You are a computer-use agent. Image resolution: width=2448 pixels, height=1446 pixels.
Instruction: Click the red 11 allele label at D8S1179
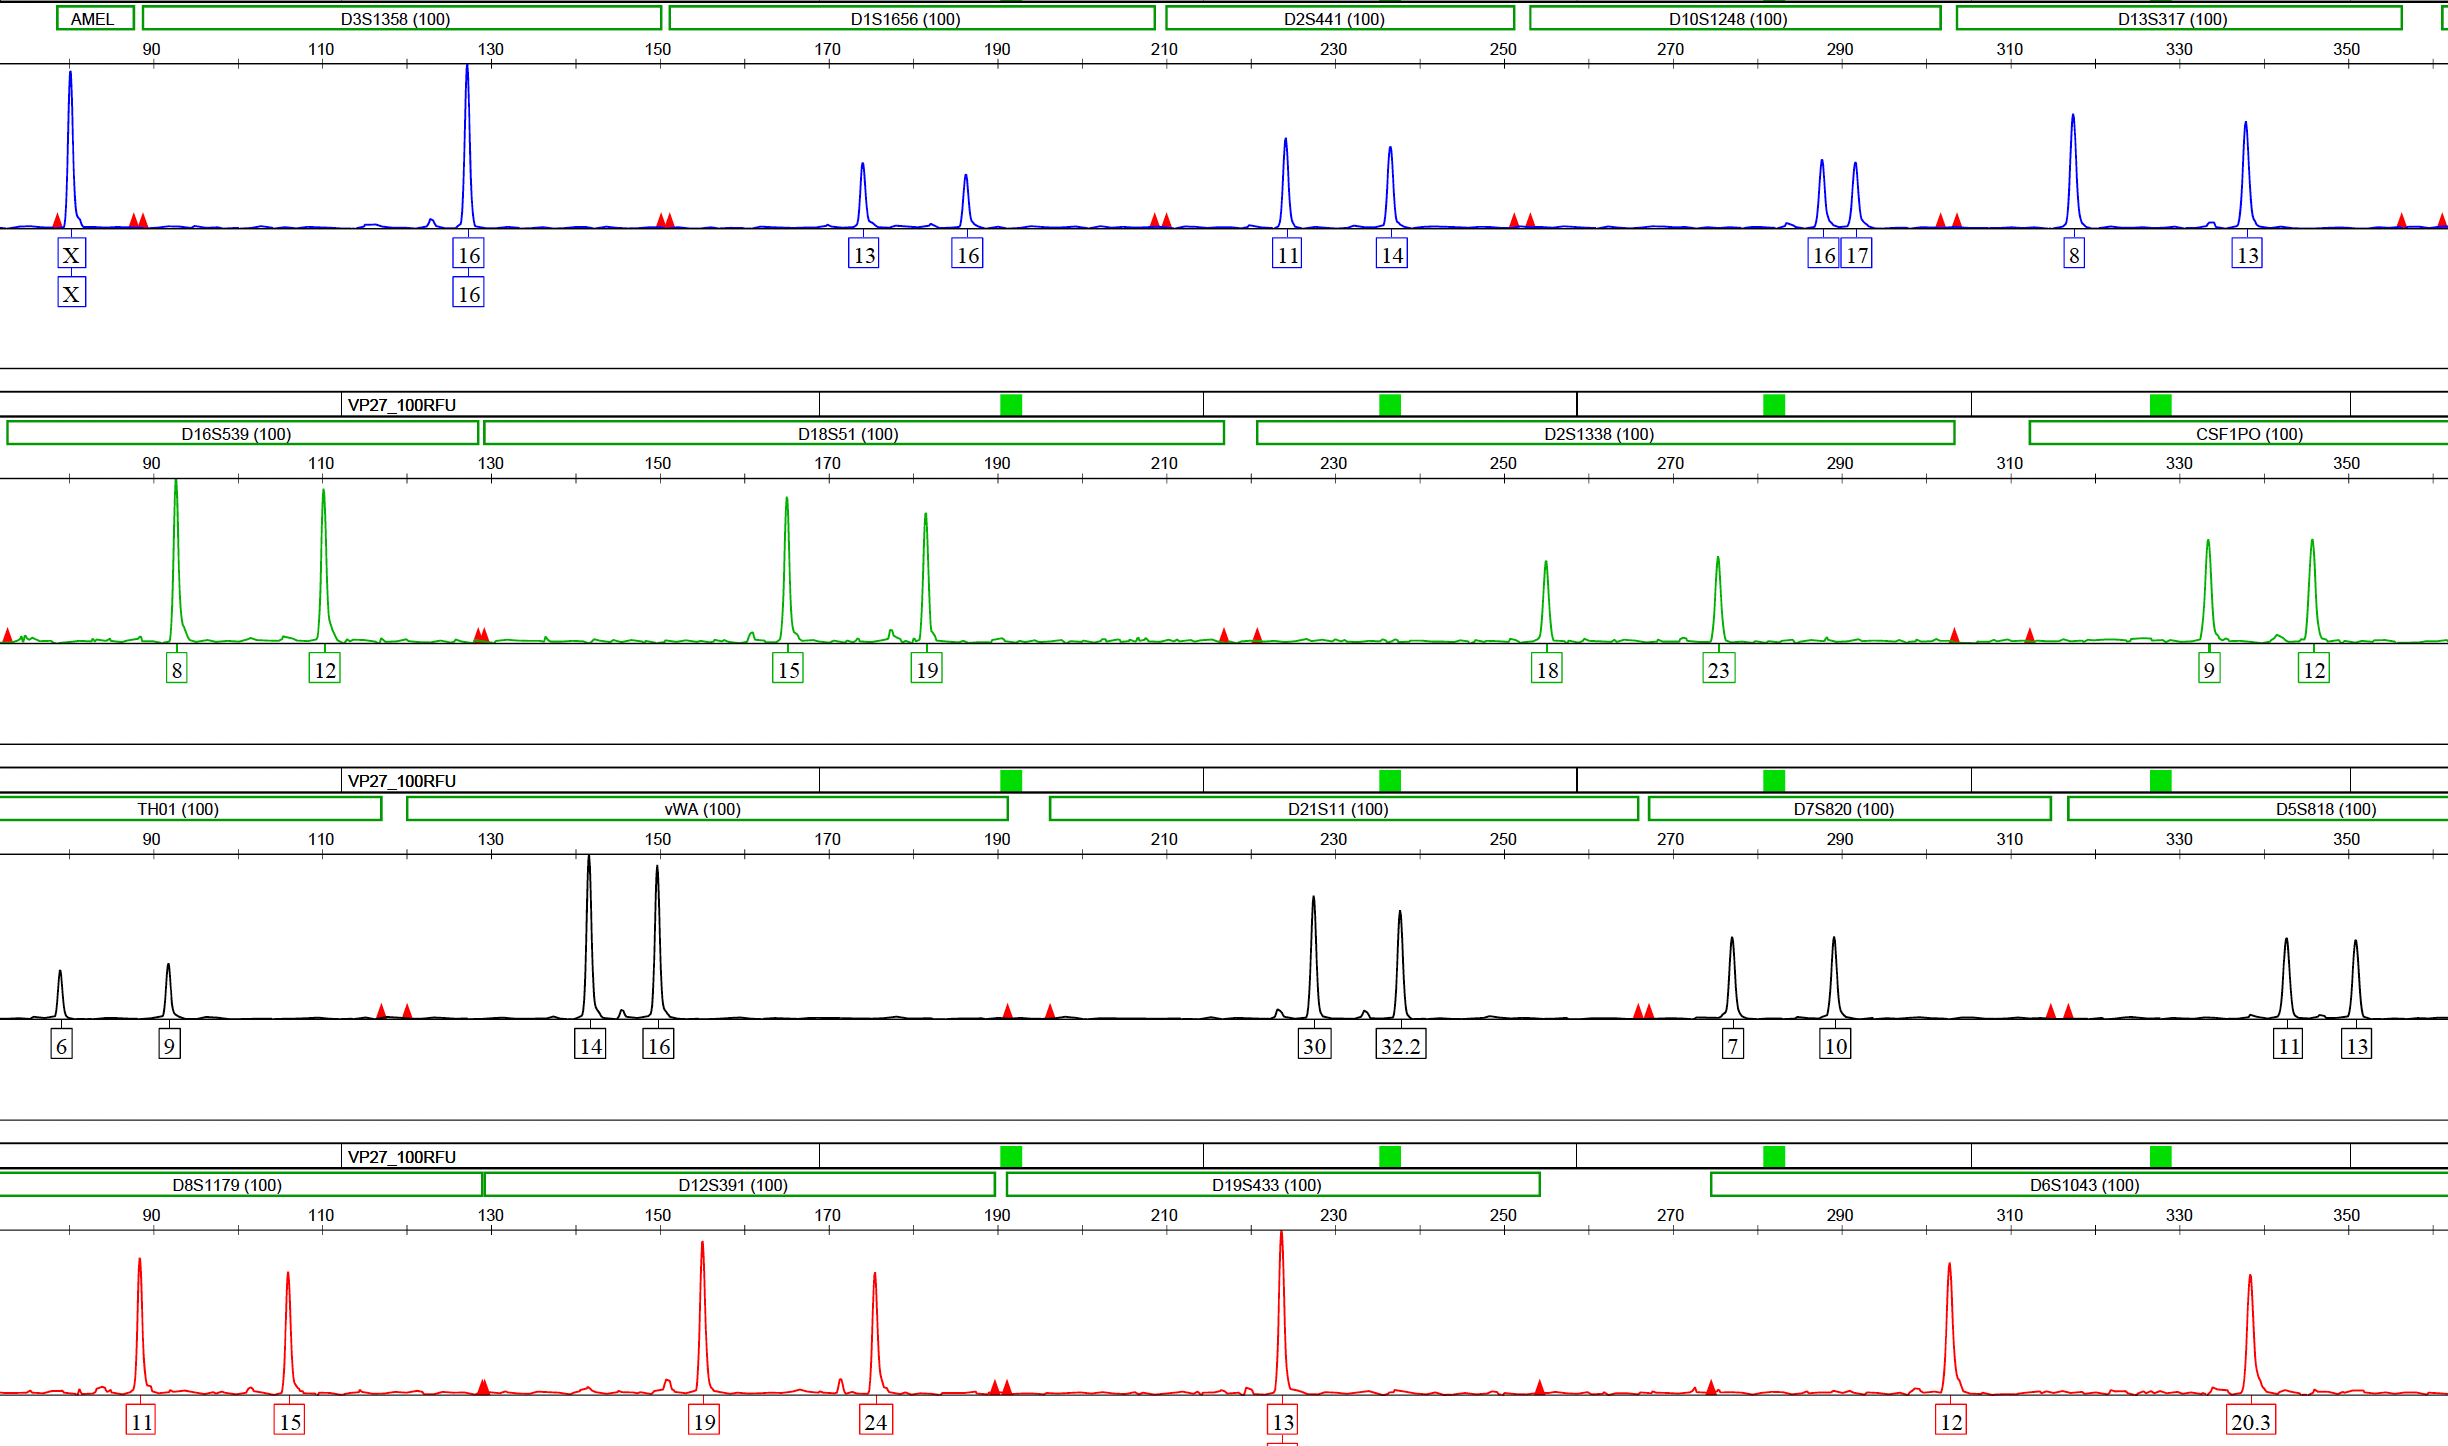coord(141,1422)
